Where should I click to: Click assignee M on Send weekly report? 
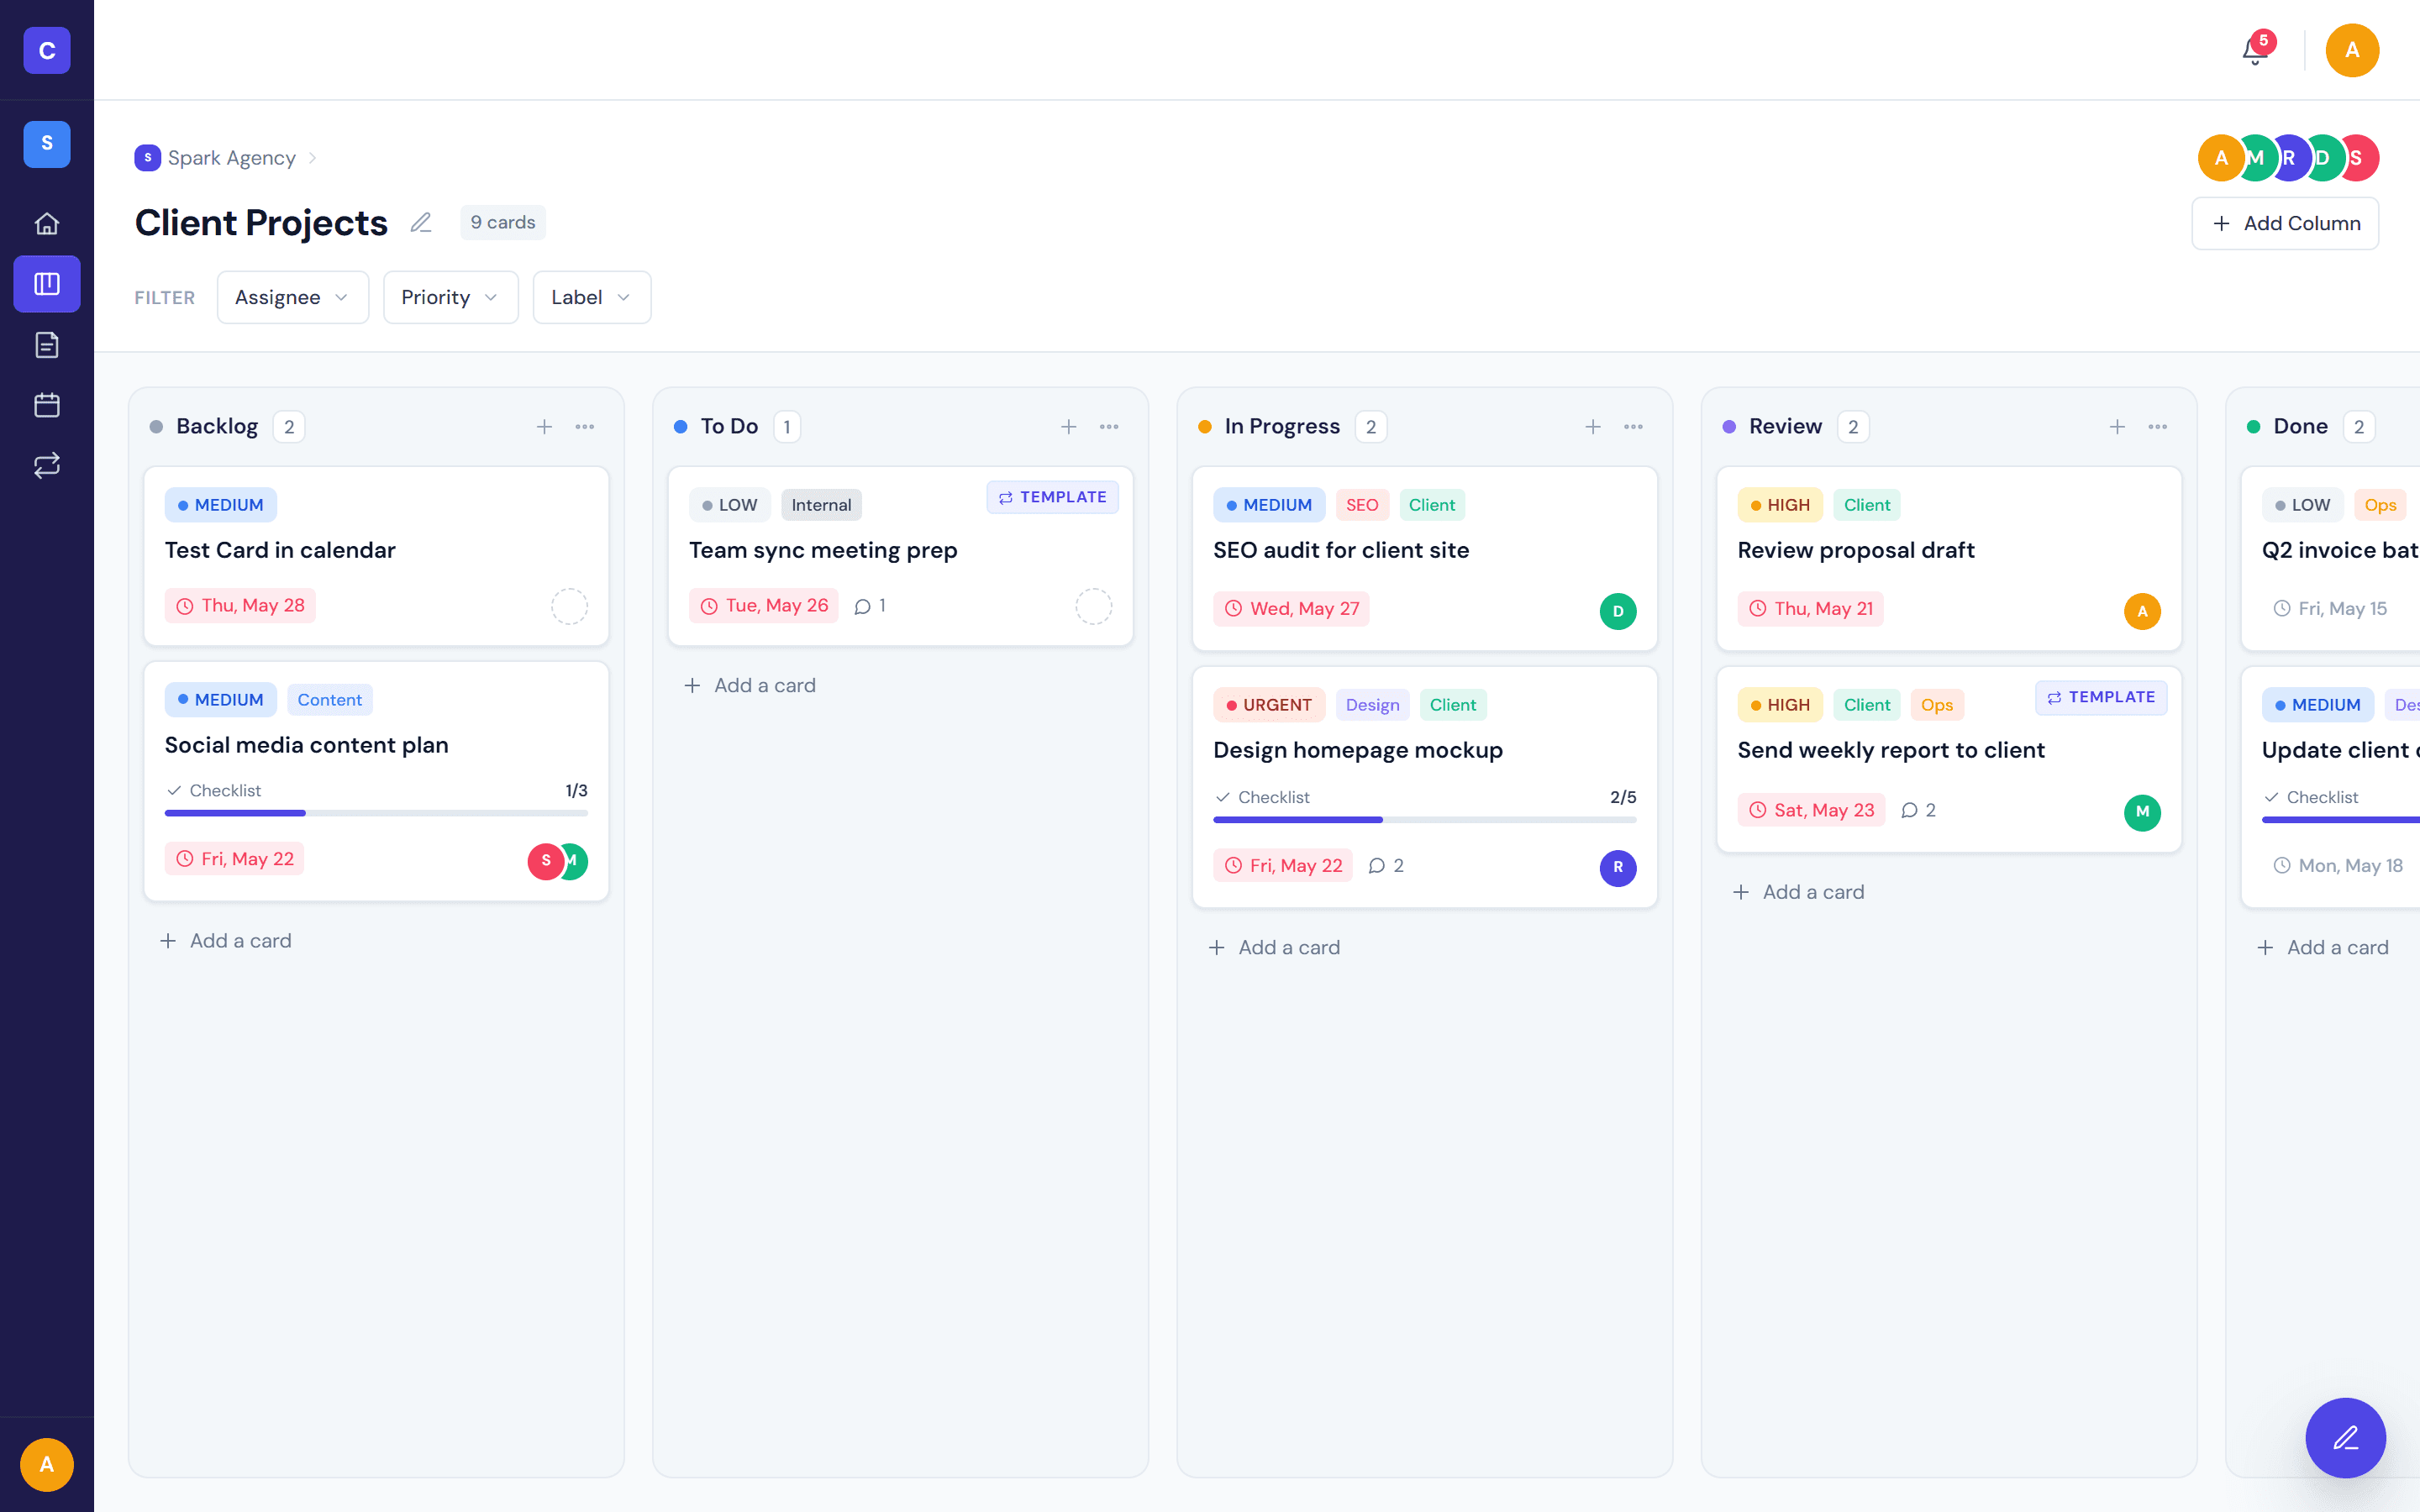pos(2142,812)
